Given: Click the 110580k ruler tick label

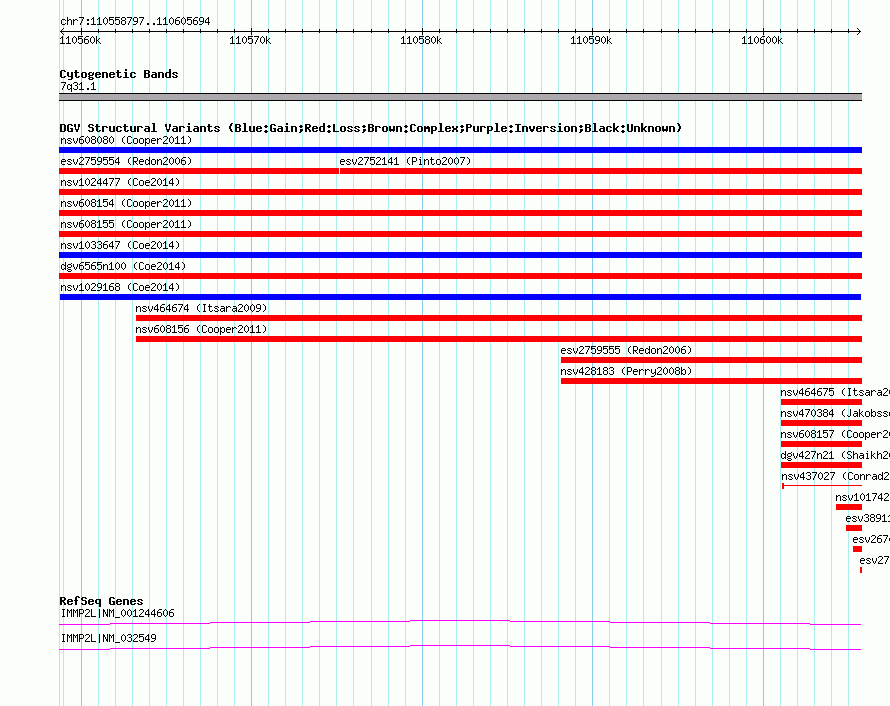Looking at the screenshot, I should coord(421,40).
